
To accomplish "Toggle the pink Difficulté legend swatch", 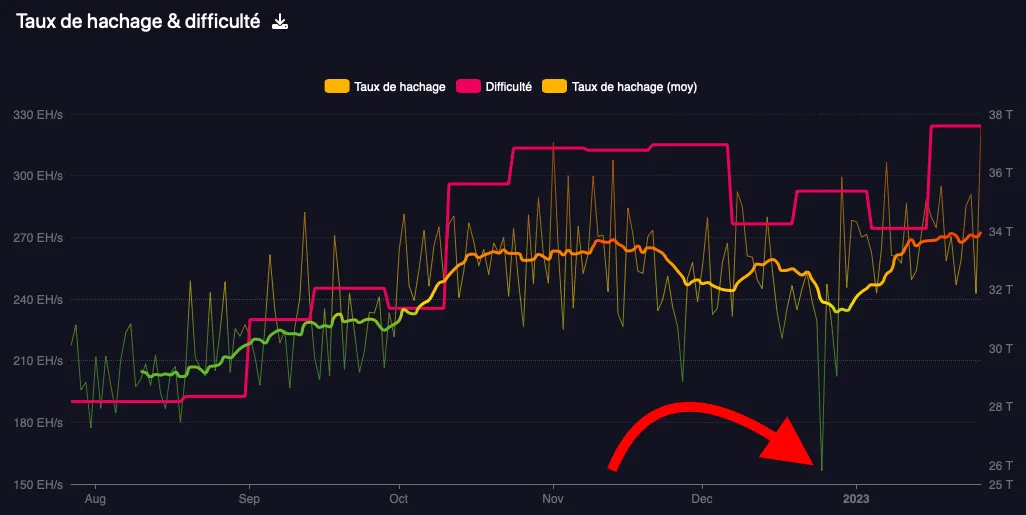I will point(469,86).
